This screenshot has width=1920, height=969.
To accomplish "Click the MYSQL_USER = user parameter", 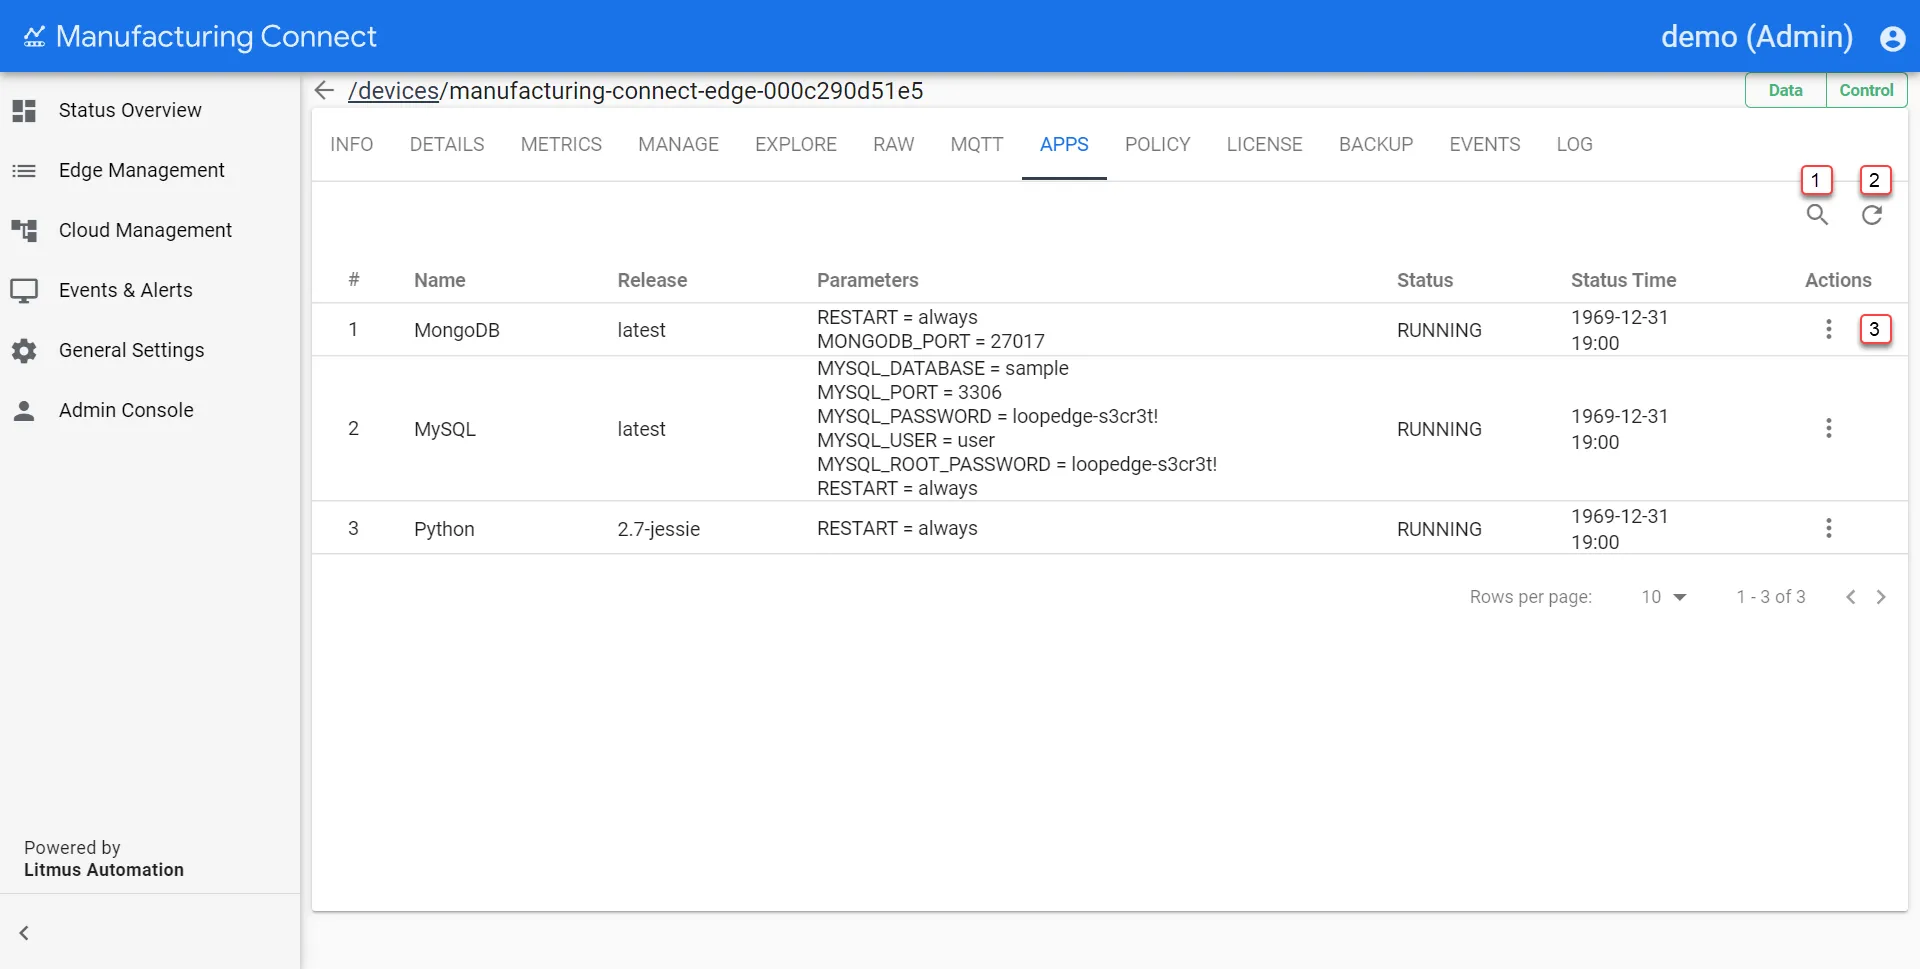I will [x=906, y=440].
